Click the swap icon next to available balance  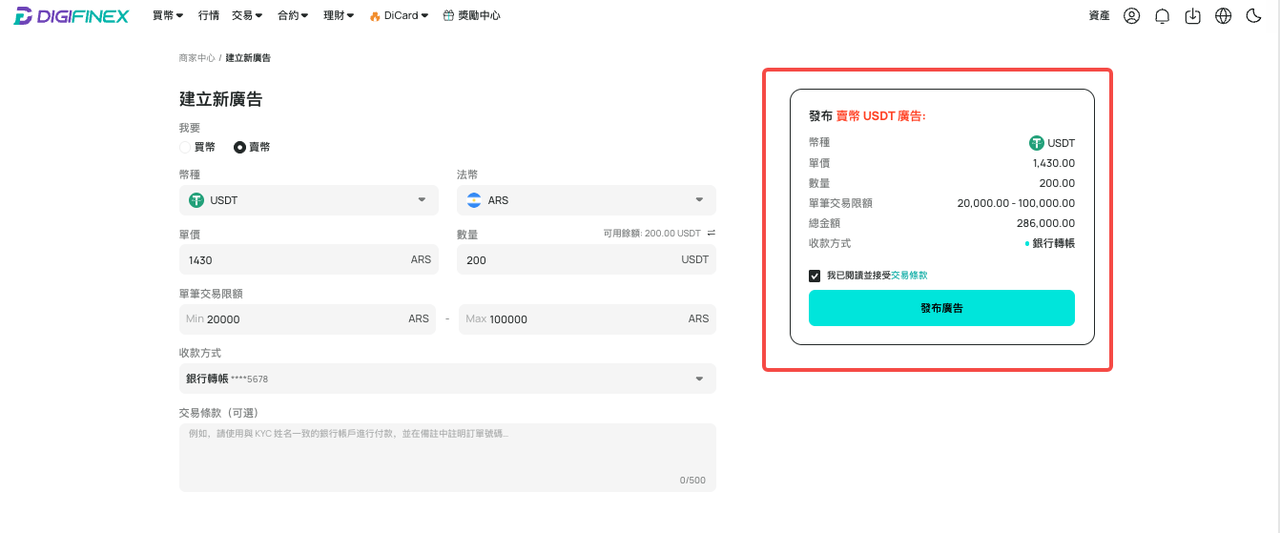point(711,233)
